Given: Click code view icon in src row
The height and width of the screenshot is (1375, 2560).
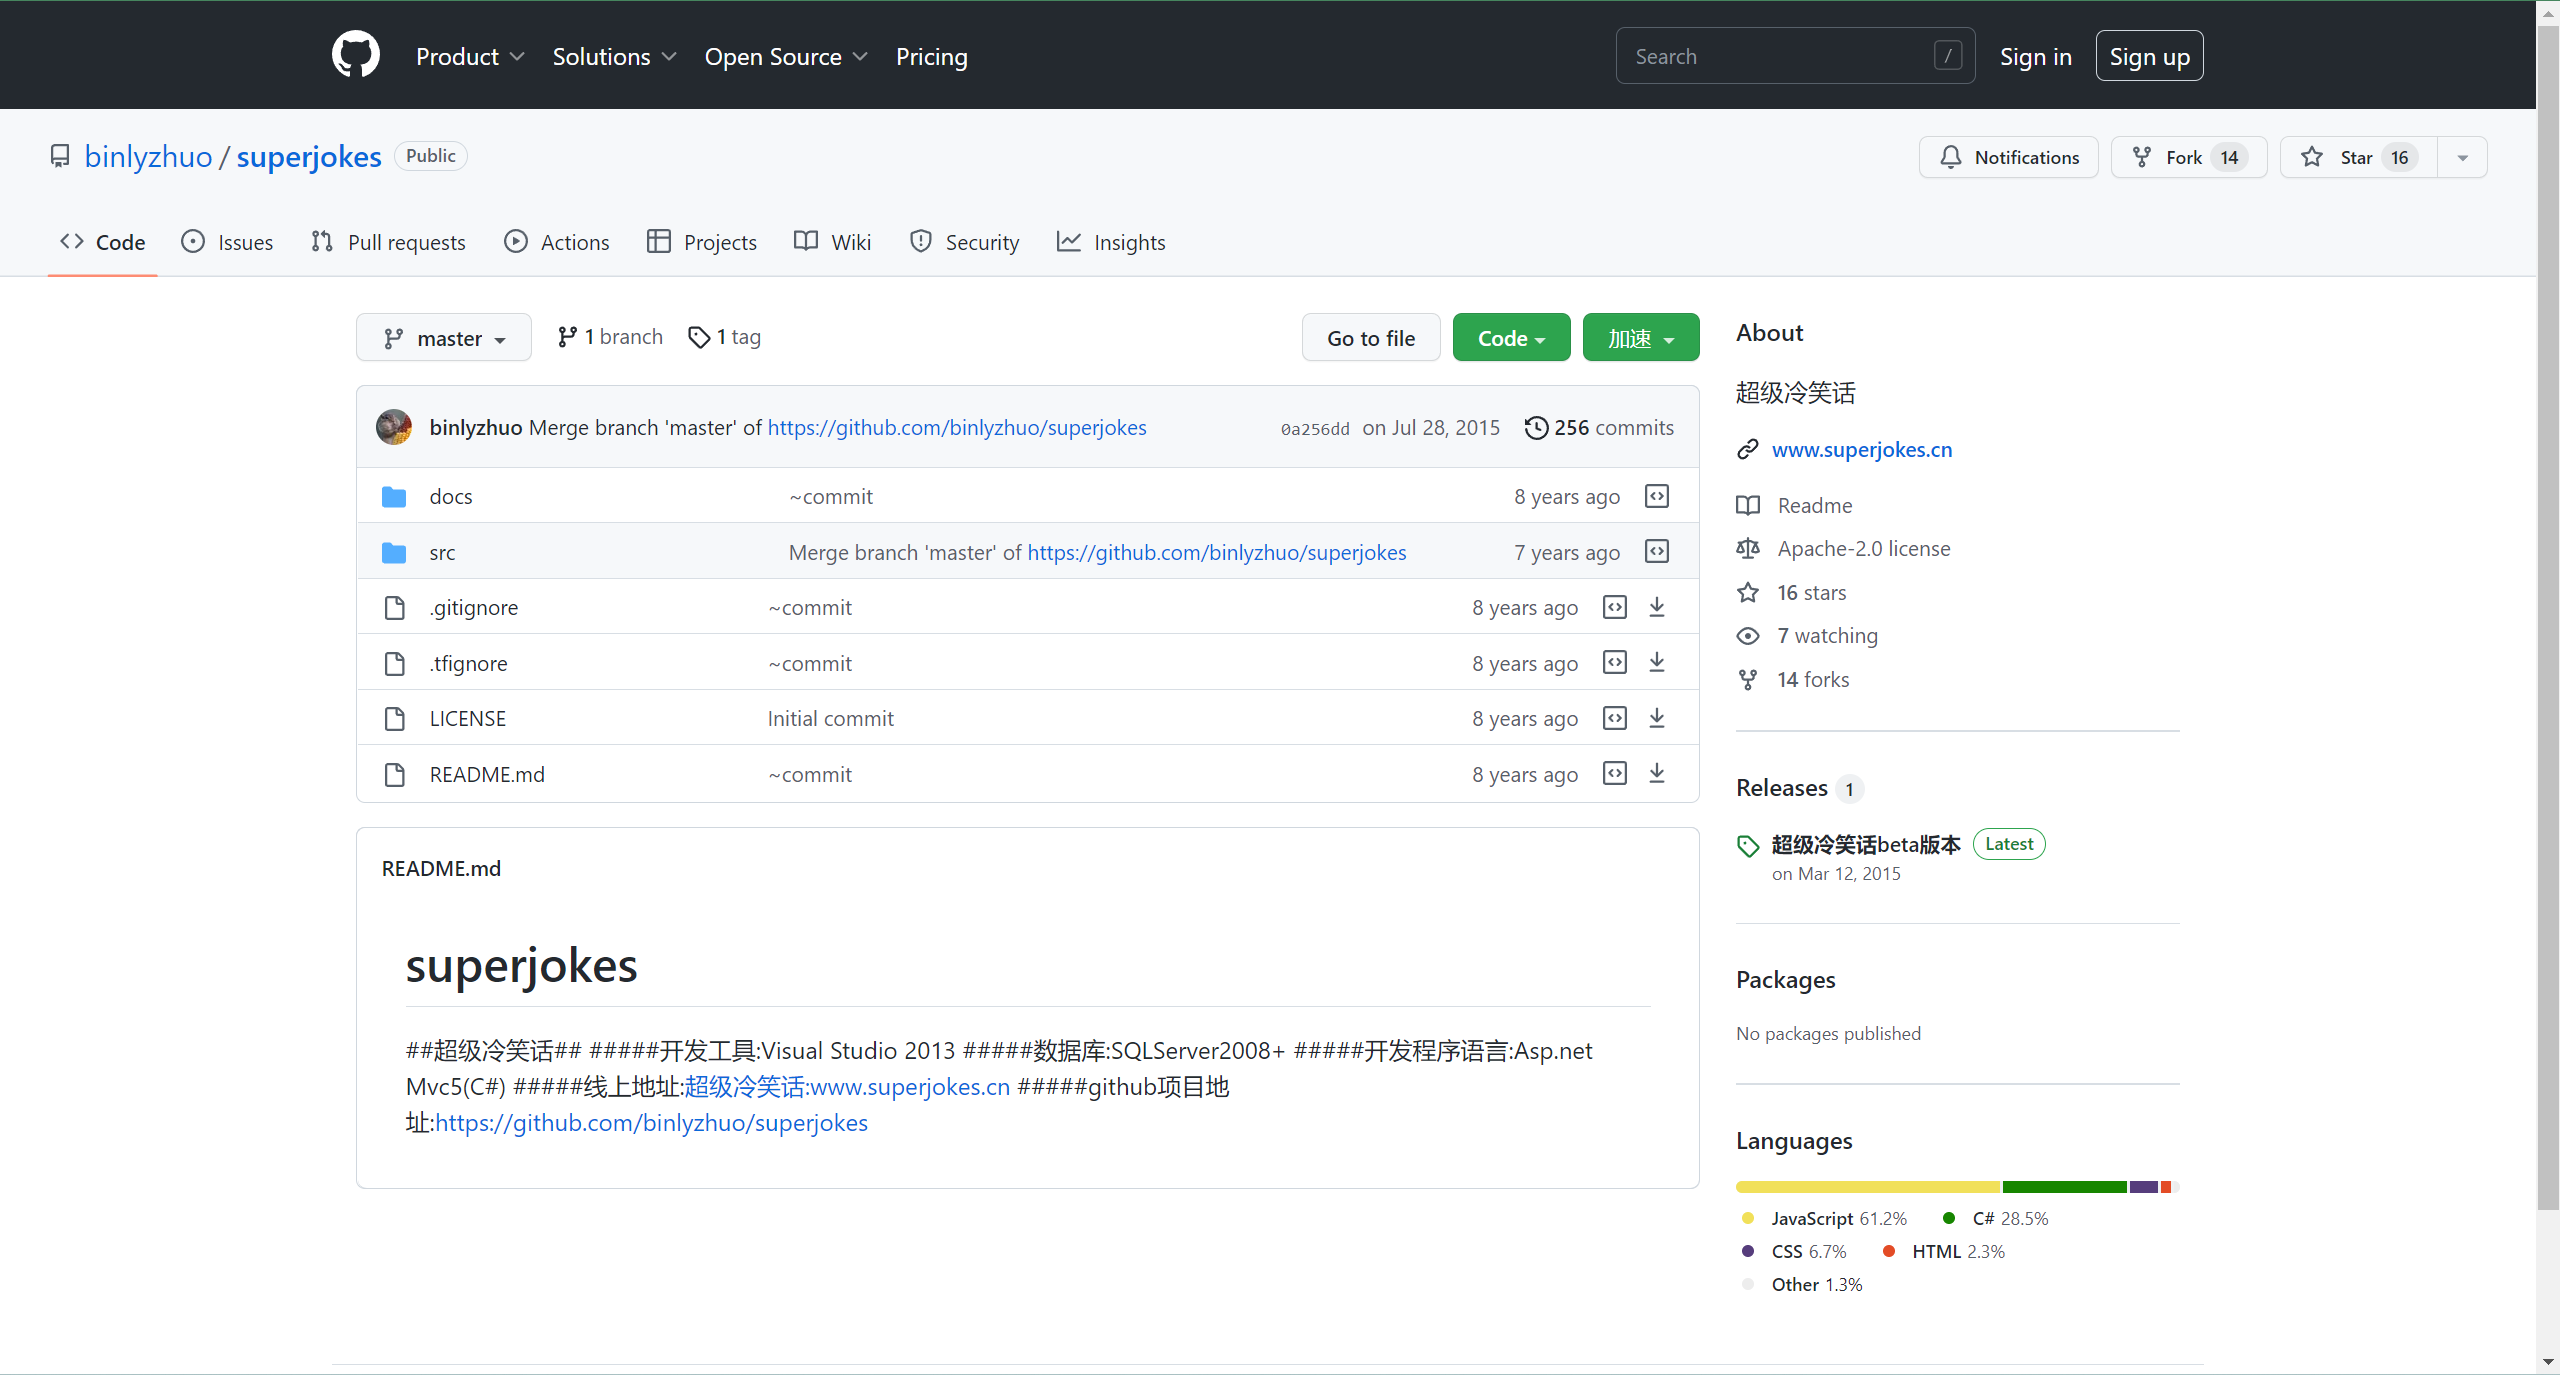Looking at the screenshot, I should click(x=1657, y=551).
